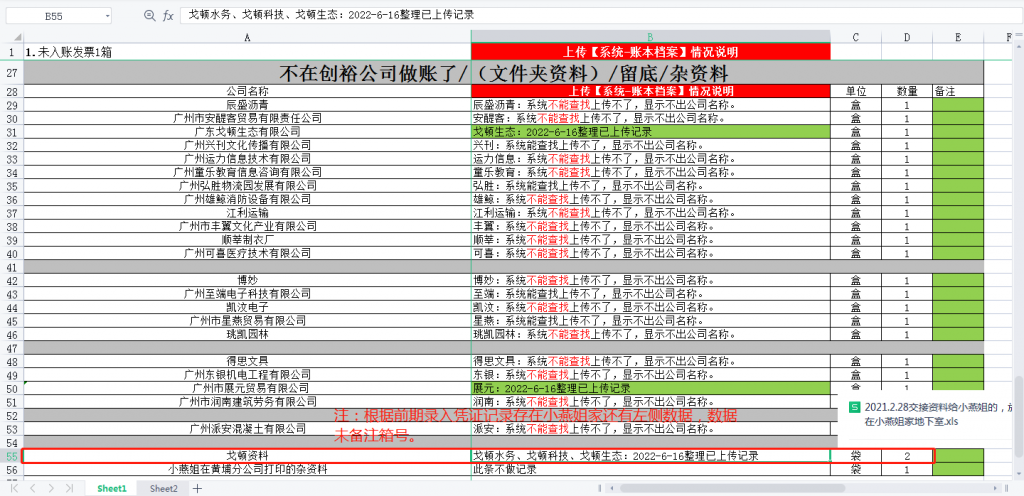The width and height of the screenshot is (1024, 496).
Task: Select the green cell 戈顿生态 in row 31
Action: (x=650, y=131)
